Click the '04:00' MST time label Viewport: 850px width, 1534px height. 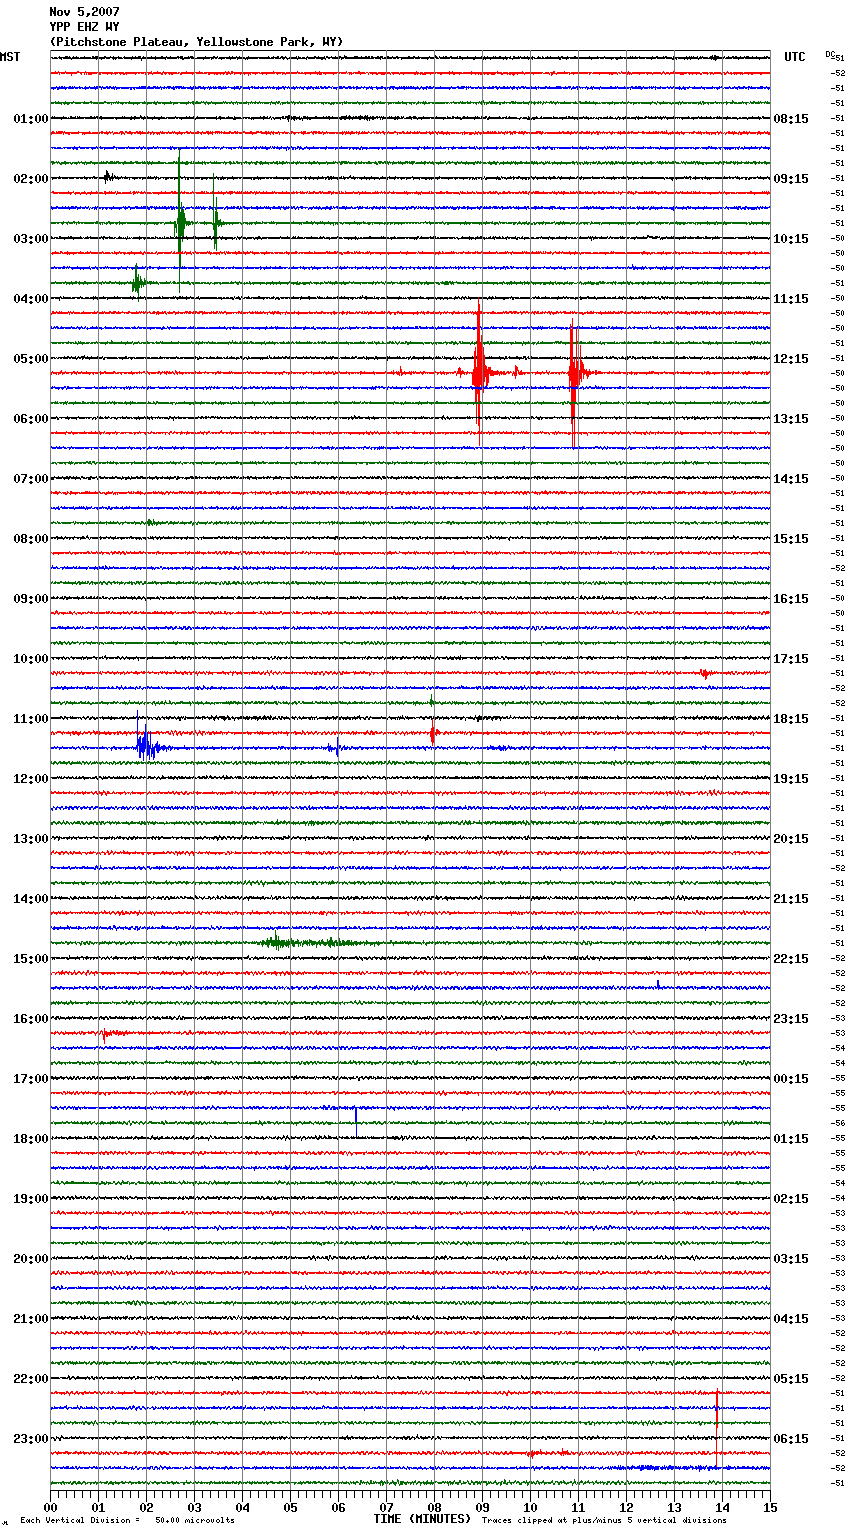31,299
